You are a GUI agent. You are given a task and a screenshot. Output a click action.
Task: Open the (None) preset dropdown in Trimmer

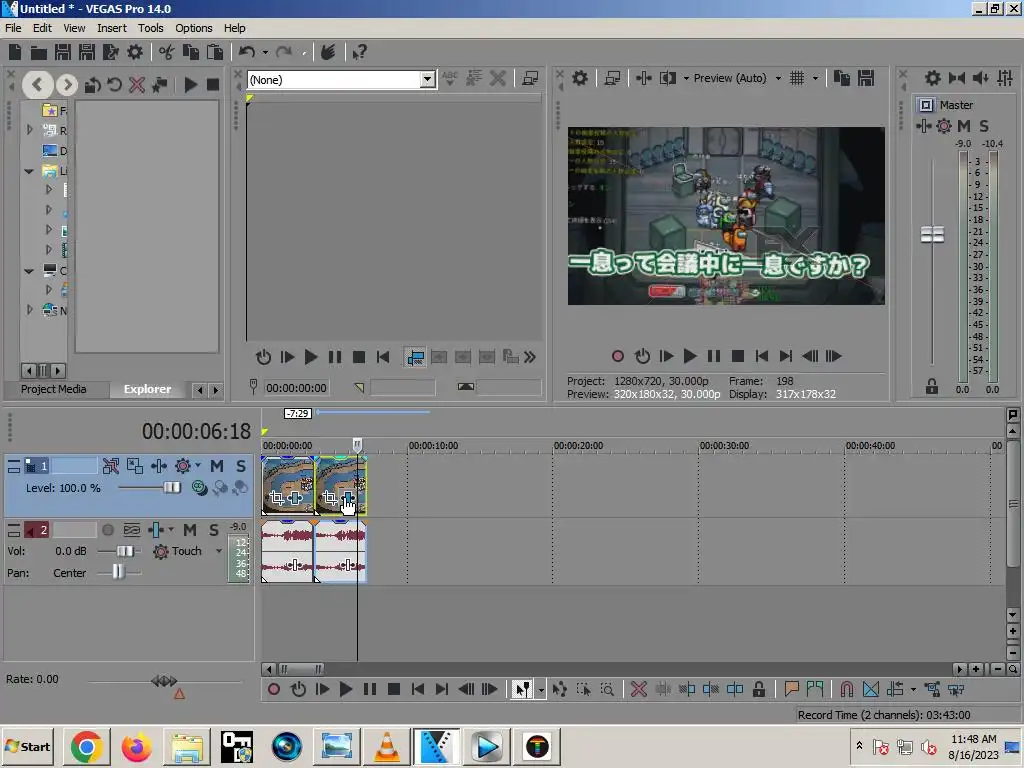(427, 80)
